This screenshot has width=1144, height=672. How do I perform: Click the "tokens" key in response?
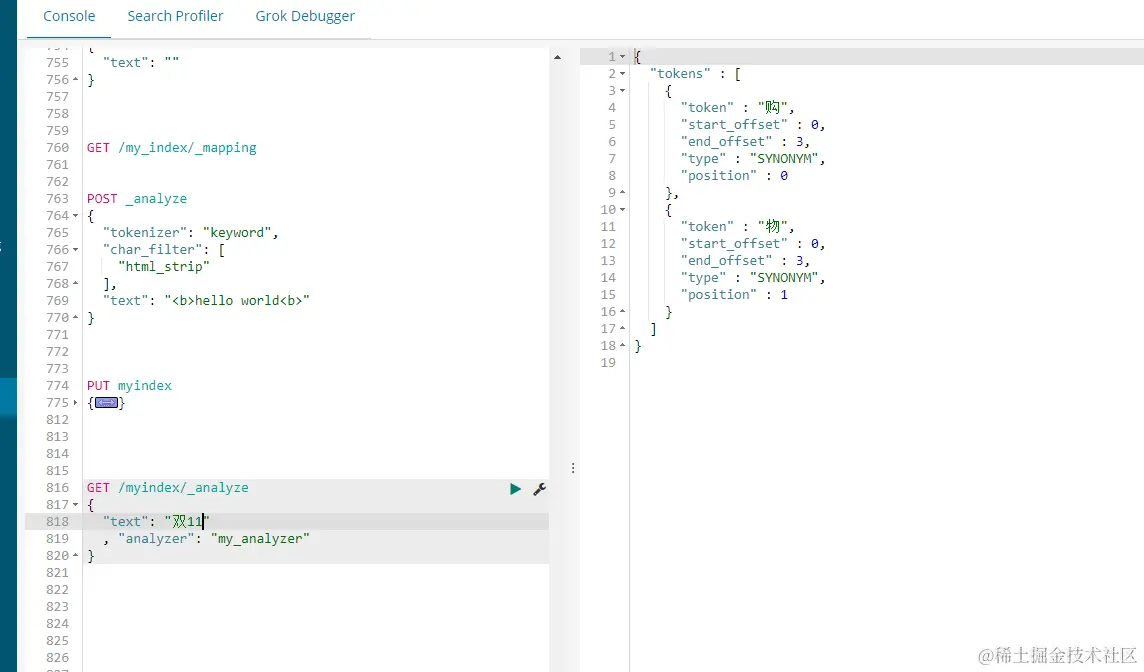(680, 74)
